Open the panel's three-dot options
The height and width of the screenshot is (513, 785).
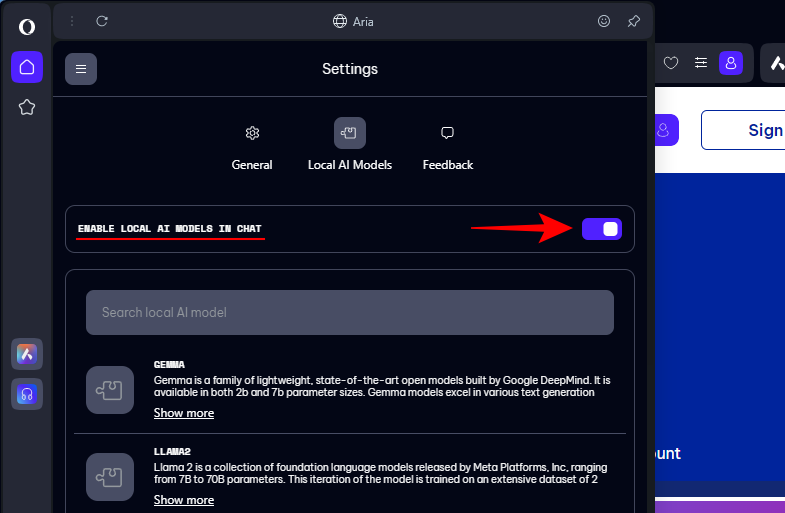click(x=72, y=21)
